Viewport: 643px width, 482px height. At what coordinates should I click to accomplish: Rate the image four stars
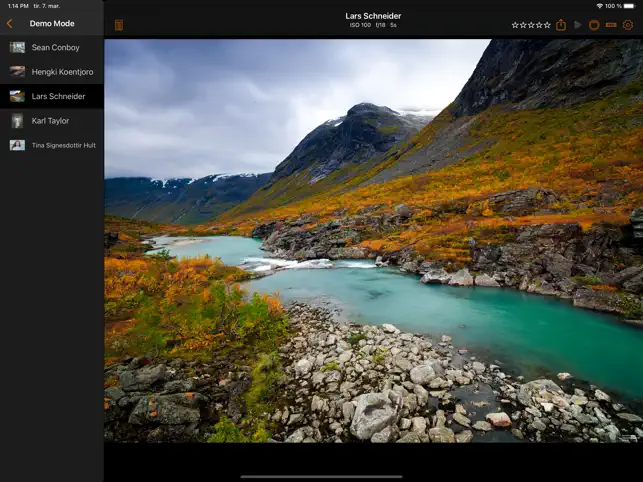[x=539, y=25]
